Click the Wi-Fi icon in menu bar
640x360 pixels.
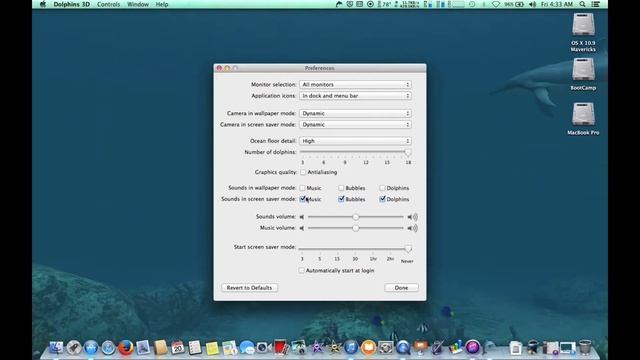496,4
